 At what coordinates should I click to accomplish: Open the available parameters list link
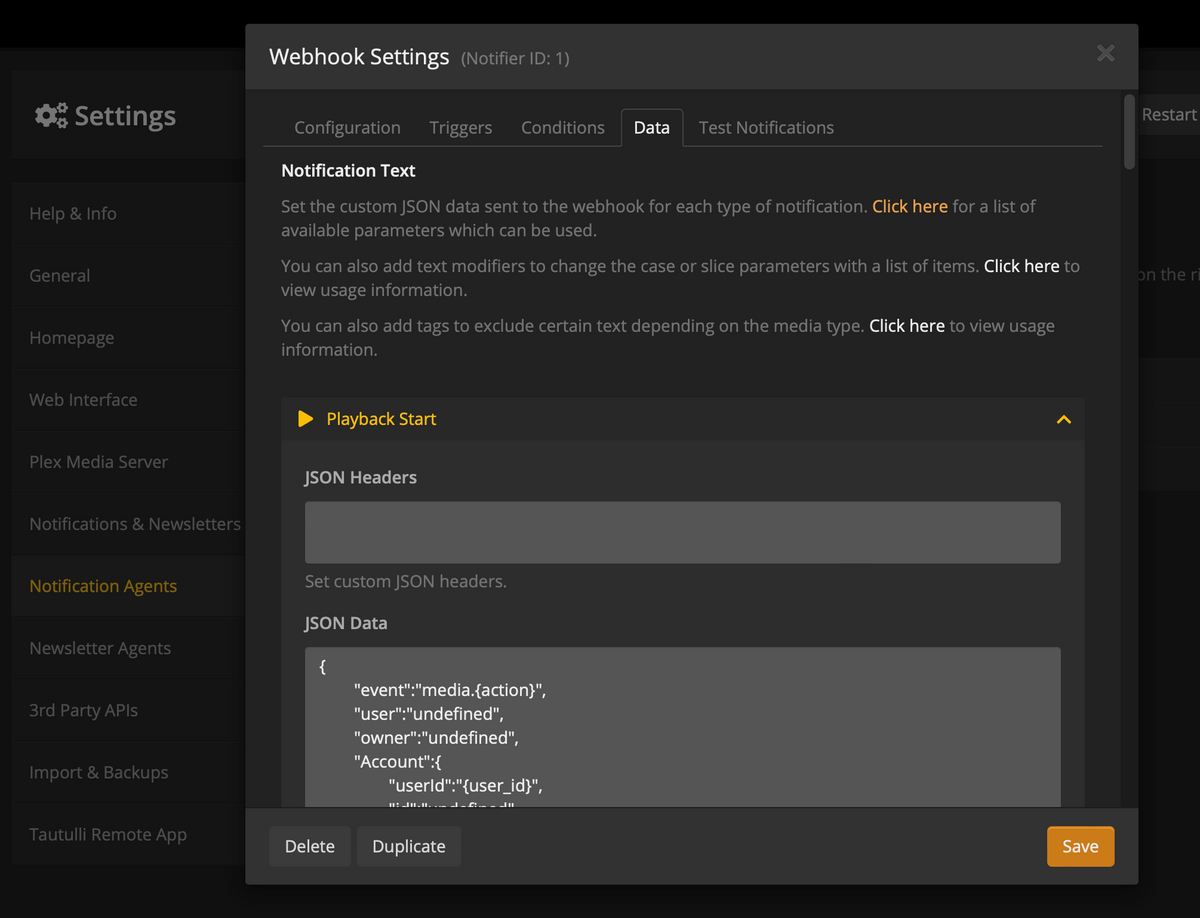pos(909,206)
